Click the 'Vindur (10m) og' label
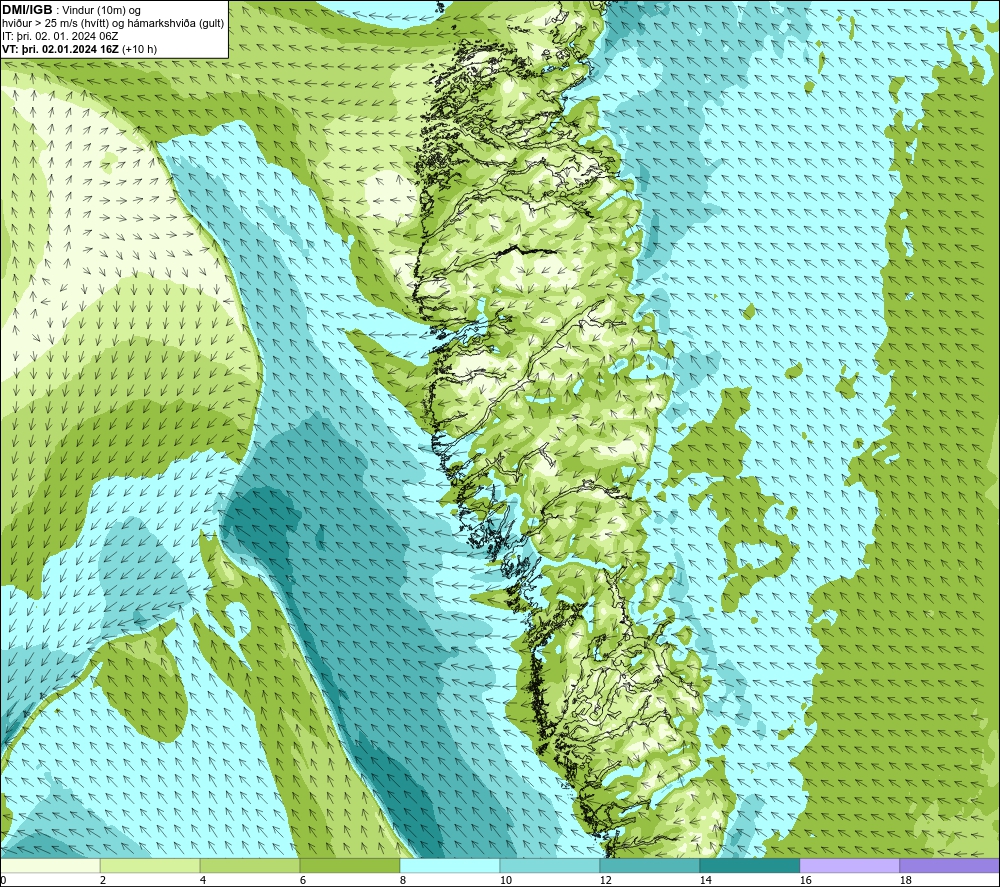 pos(103,11)
